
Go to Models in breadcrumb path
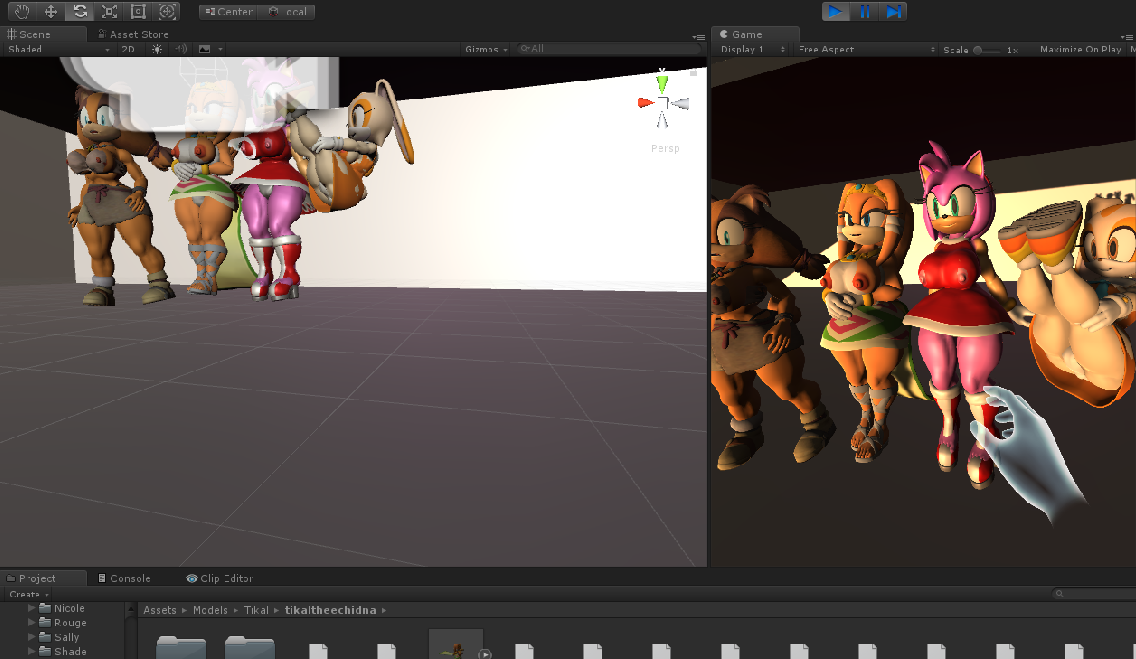[x=210, y=610]
